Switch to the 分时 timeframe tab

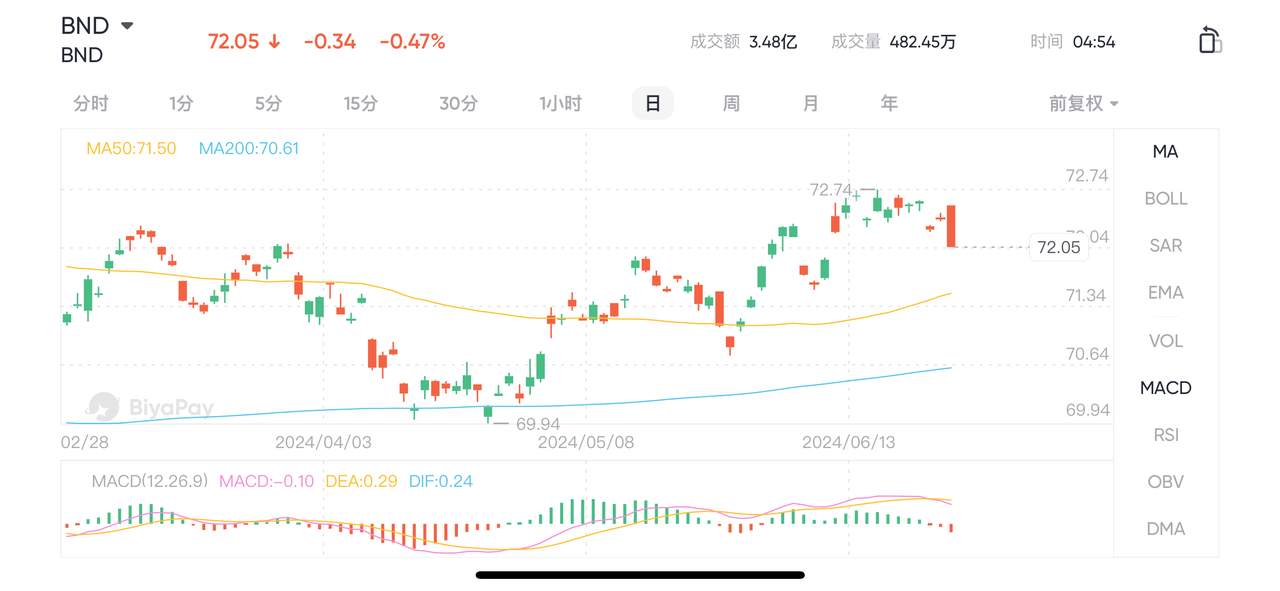click(x=91, y=103)
